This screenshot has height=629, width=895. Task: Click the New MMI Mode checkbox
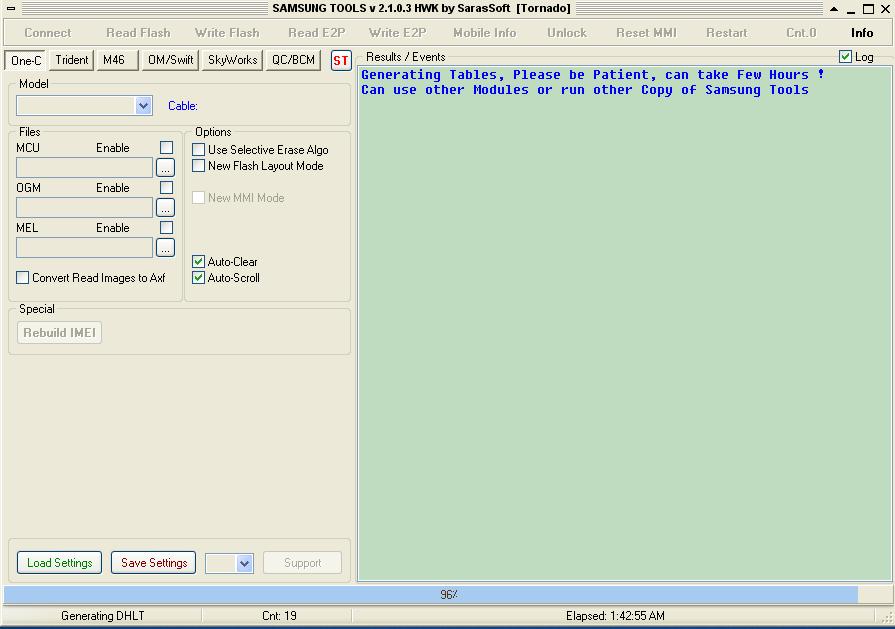point(199,197)
